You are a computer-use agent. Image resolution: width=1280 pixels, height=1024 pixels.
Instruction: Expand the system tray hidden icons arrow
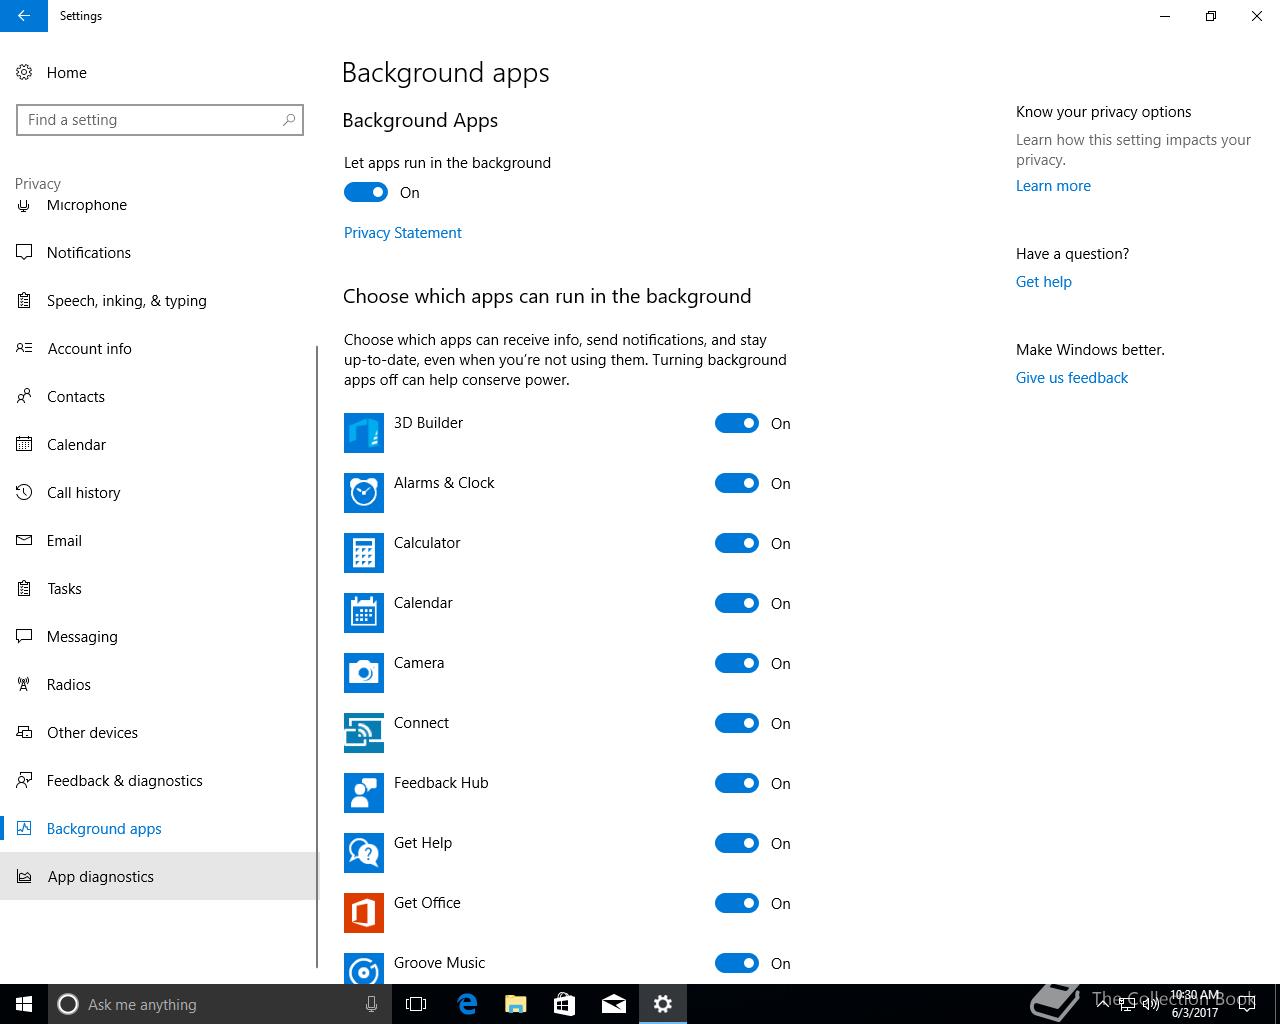tap(1103, 1004)
